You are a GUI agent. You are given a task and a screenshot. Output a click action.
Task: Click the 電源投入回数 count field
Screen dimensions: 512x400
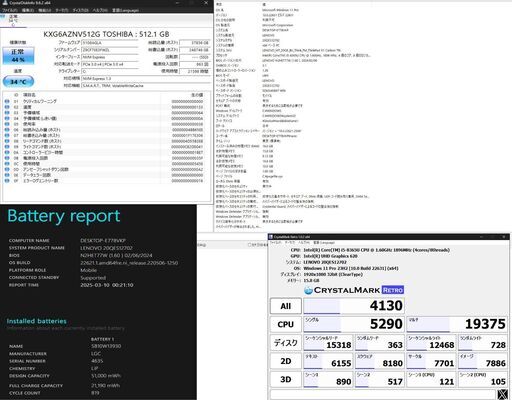195,64
